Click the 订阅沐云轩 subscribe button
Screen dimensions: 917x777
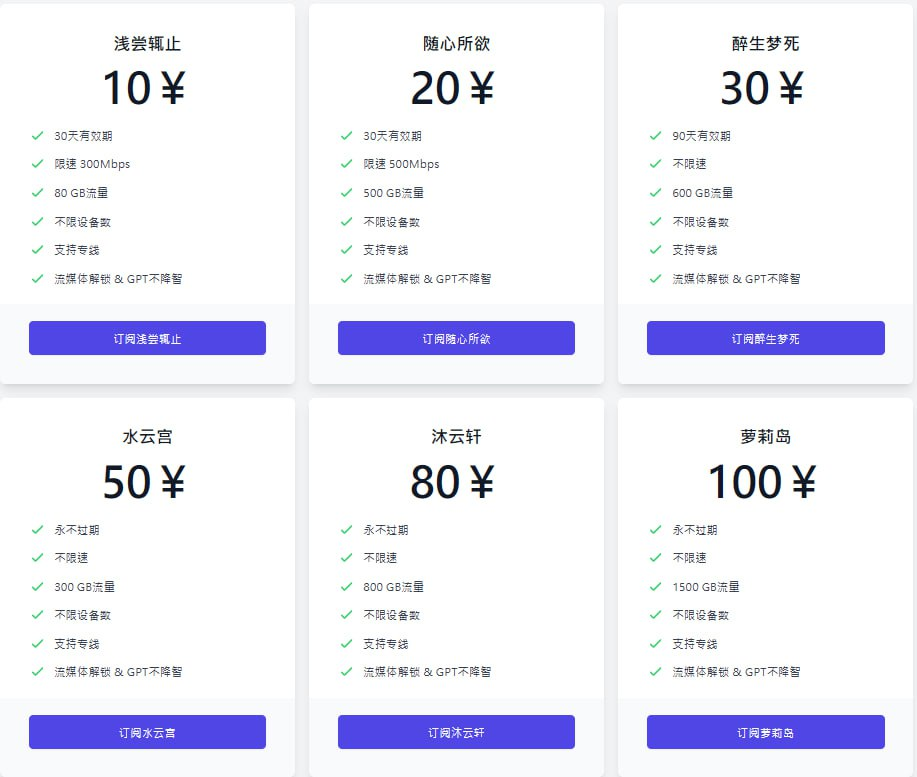[x=455, y=731]
